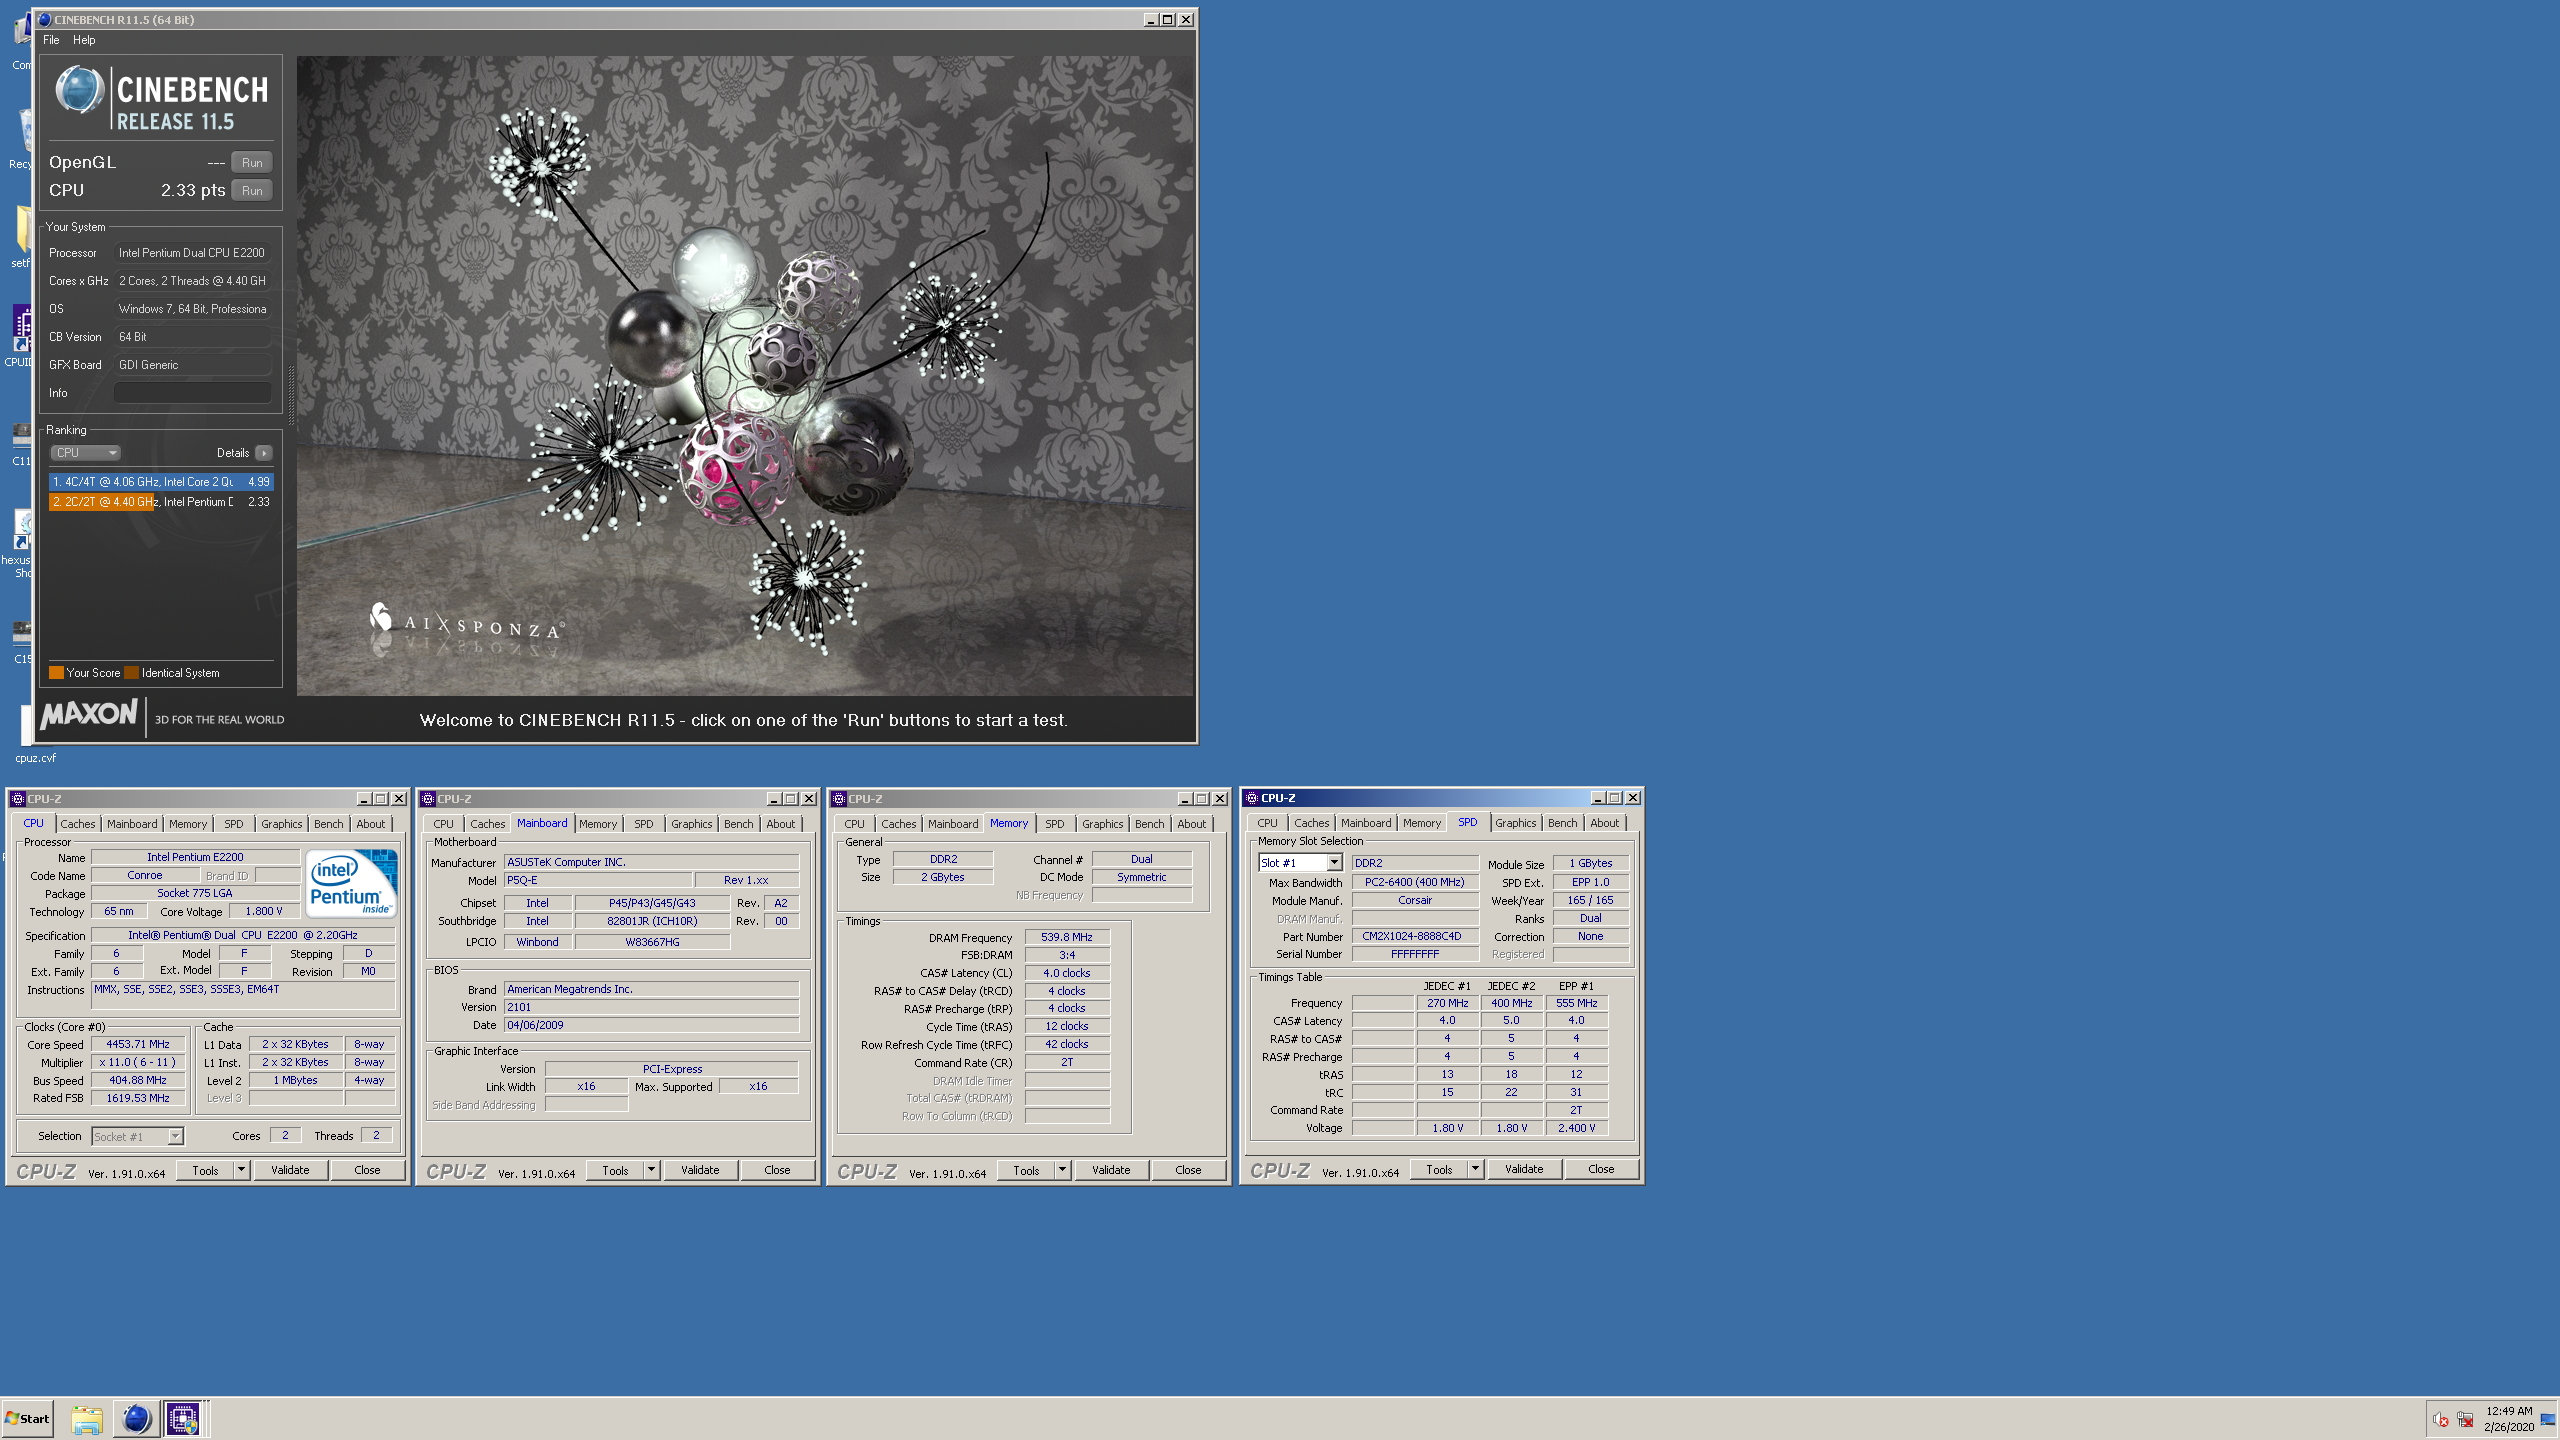
Task: Click Core Speed value 4453.71 MHz
Action: coord(138,1044)
